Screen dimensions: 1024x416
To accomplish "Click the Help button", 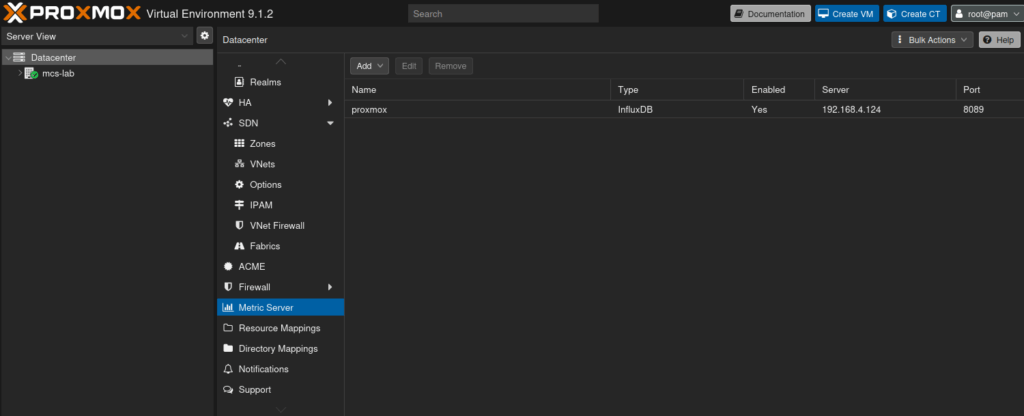I will [x=998, y=40].
